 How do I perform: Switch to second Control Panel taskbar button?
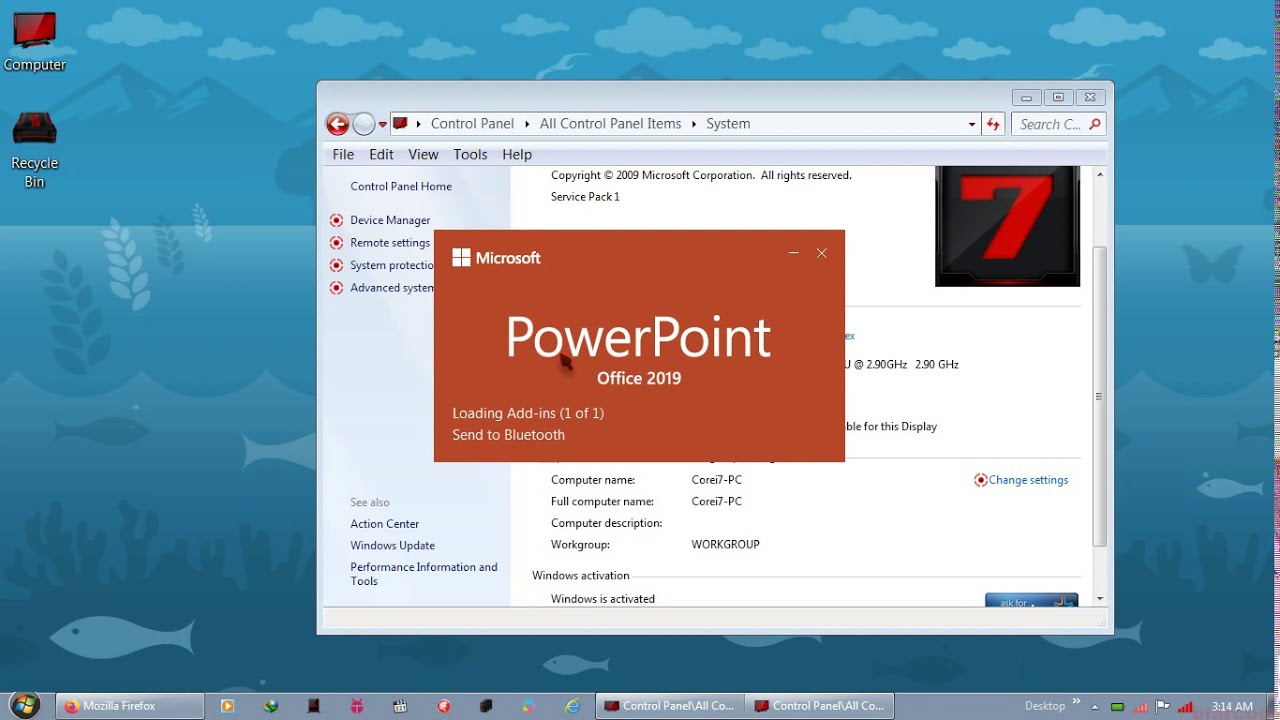(x=820, y=706)
